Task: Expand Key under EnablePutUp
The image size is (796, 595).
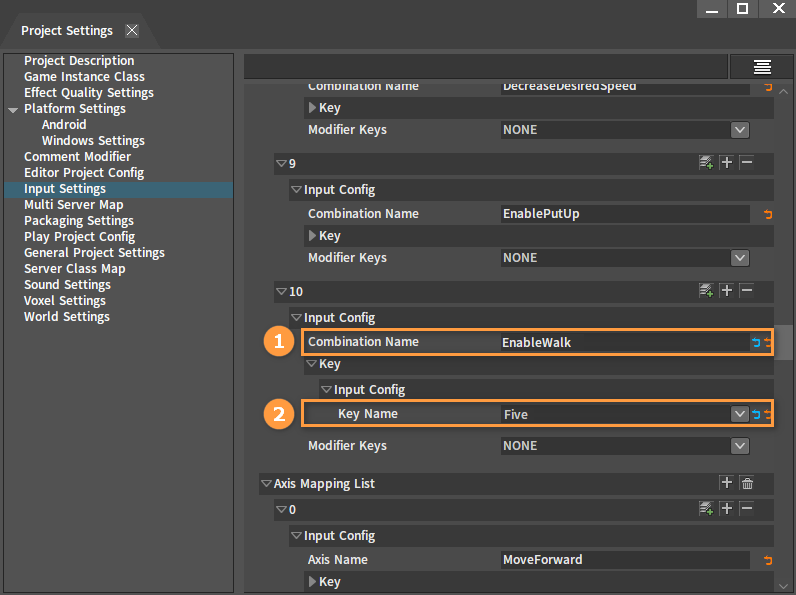Action: pos(312,236)
